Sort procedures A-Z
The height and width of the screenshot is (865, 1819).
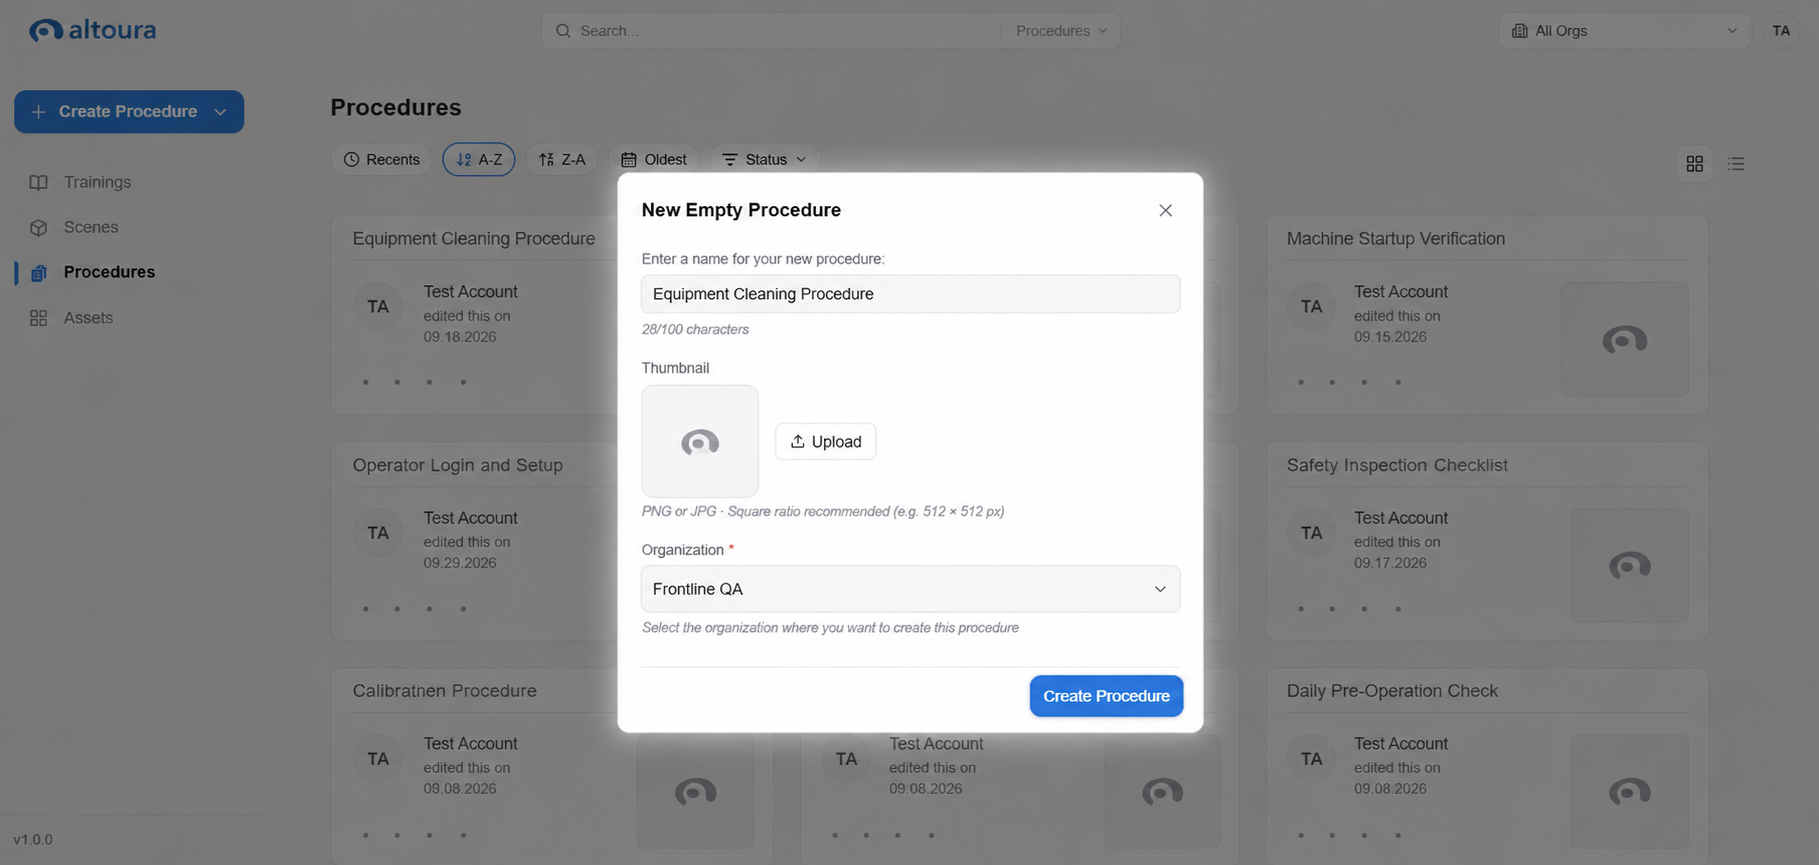479,160
